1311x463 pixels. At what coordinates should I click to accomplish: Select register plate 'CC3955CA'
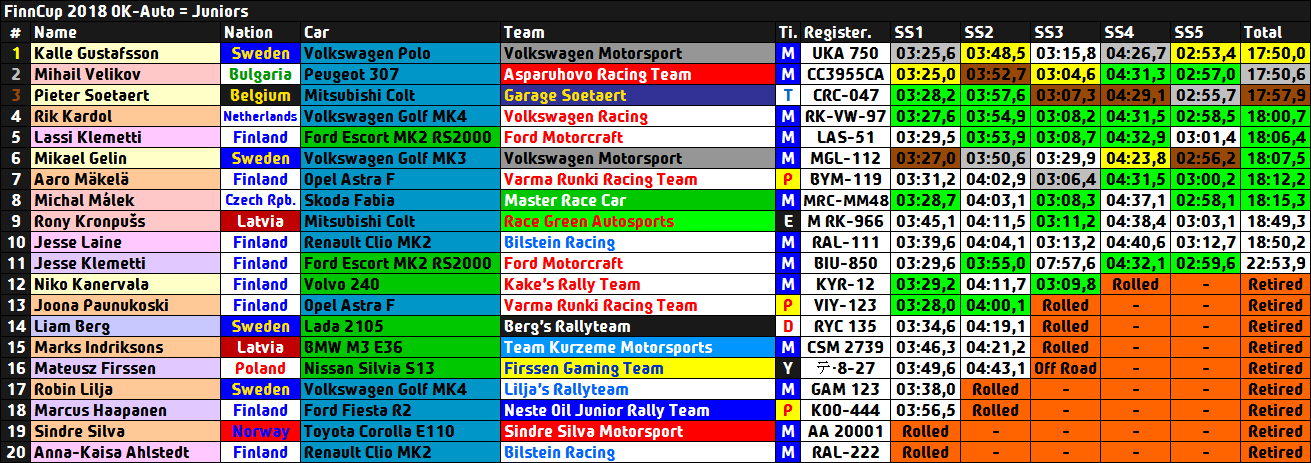pyautogui.click(x=845, y=74)
